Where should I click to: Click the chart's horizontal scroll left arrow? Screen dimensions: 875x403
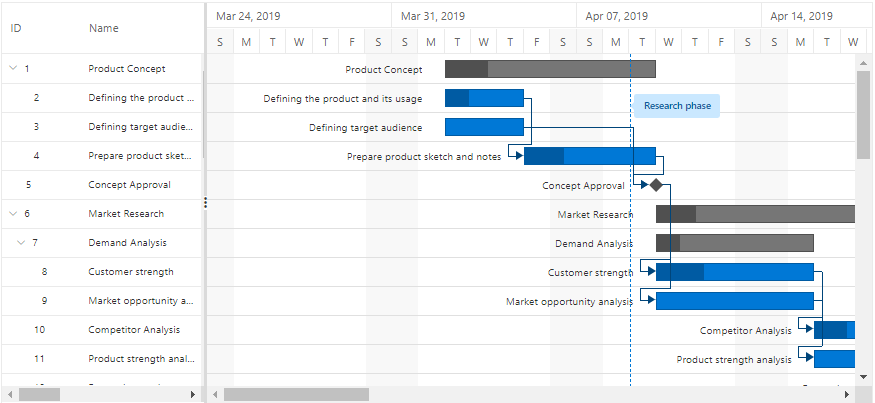click(215, 394)
